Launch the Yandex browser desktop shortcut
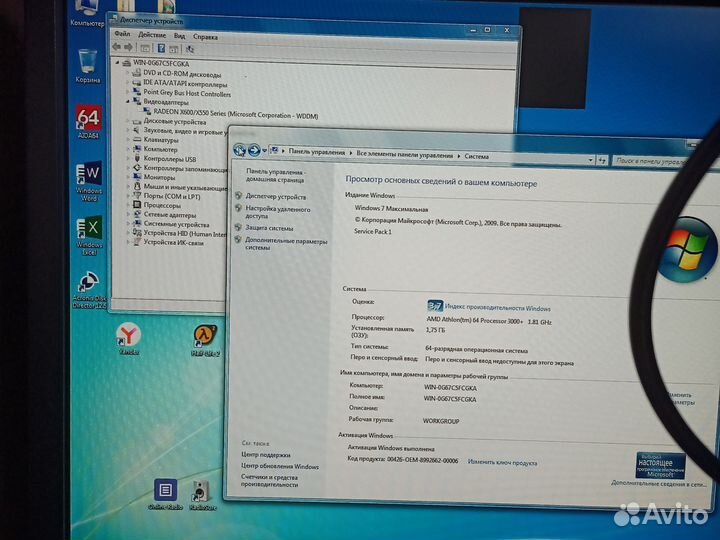This screenshot has height=540, width=720. pos(129,335)
